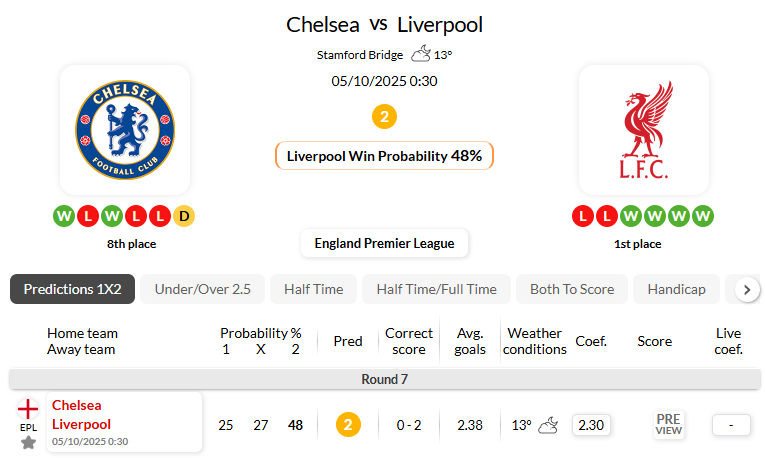The image size is (765, 458).
Task: Click the Liverpool L.F.C. crest logo
Action: pyautogui.click(x=643, y=130)
